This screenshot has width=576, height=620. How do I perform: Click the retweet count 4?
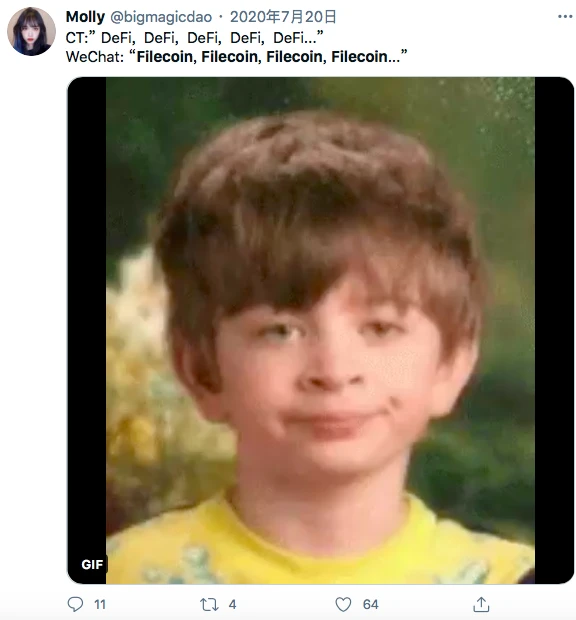click(x=232, y=604)
